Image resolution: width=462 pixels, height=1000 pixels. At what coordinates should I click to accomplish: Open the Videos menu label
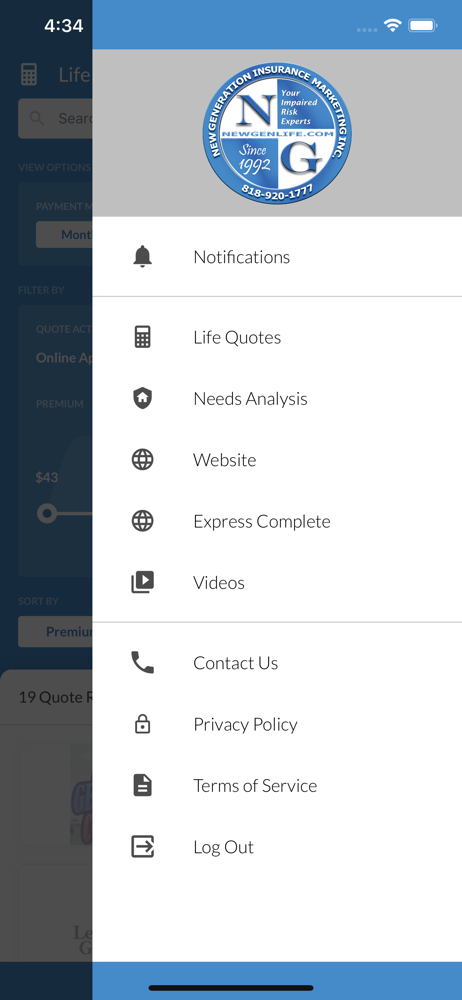coord(219,582)
